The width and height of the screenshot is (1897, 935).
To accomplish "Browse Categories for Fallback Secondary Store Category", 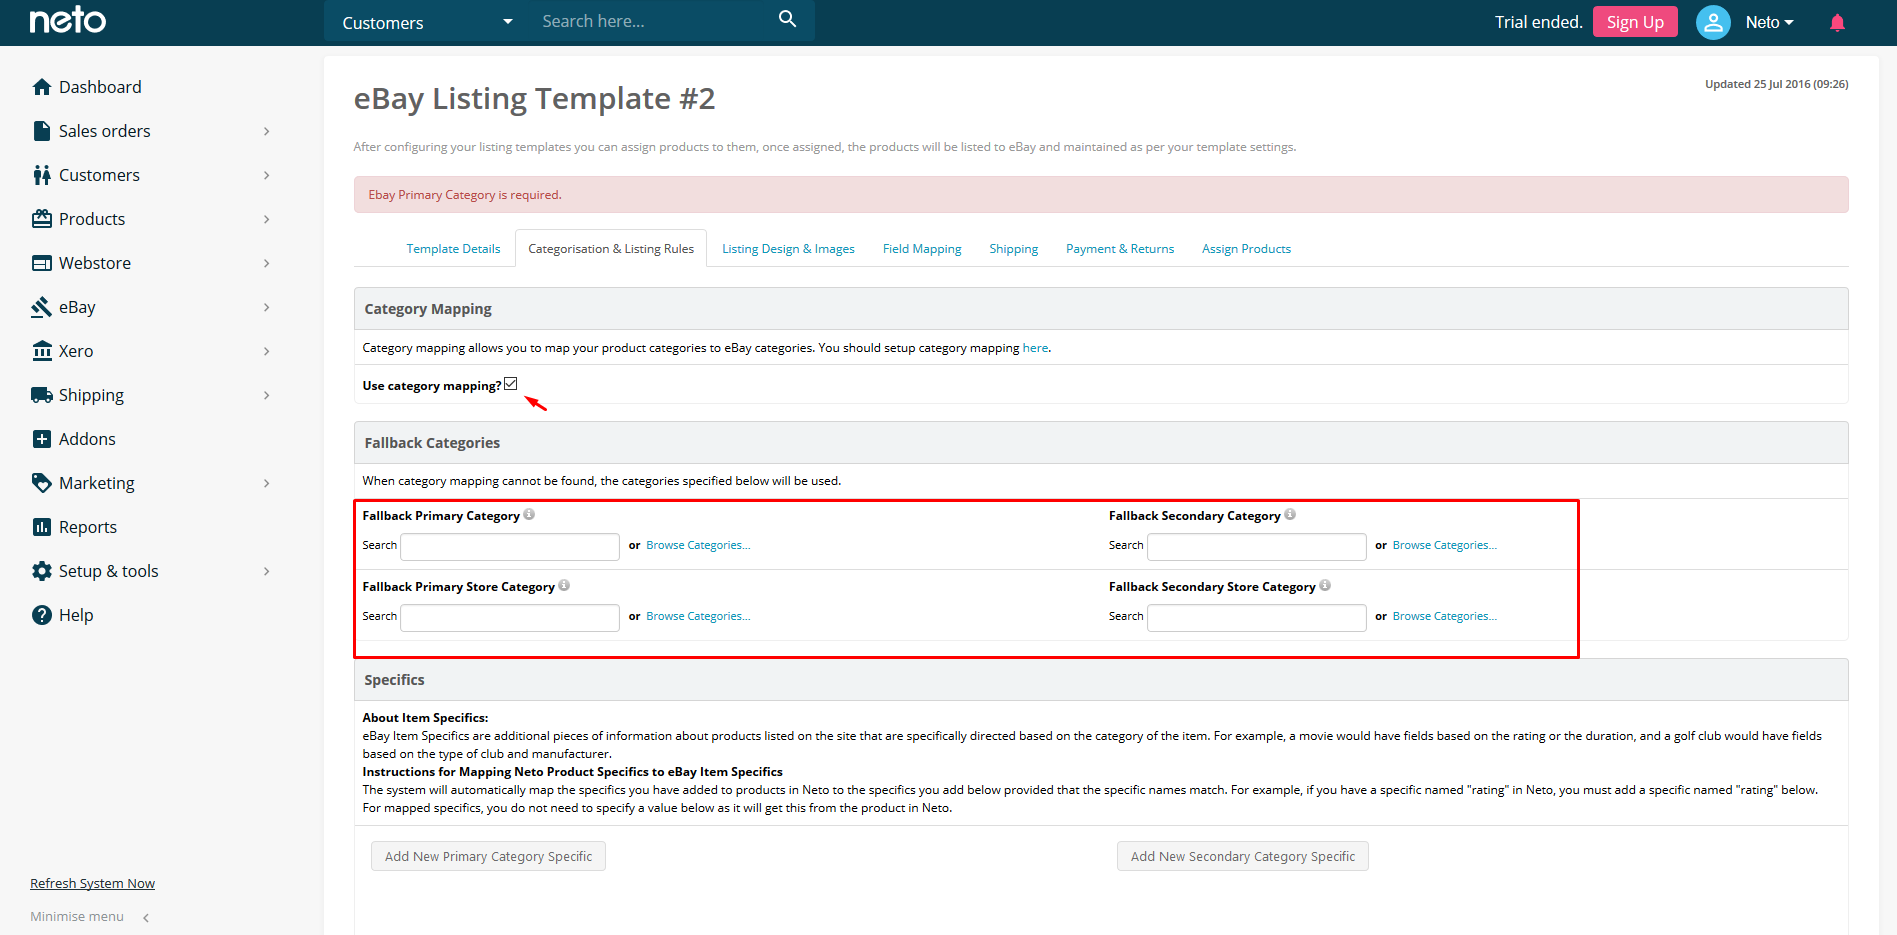I will [1445, 616].
